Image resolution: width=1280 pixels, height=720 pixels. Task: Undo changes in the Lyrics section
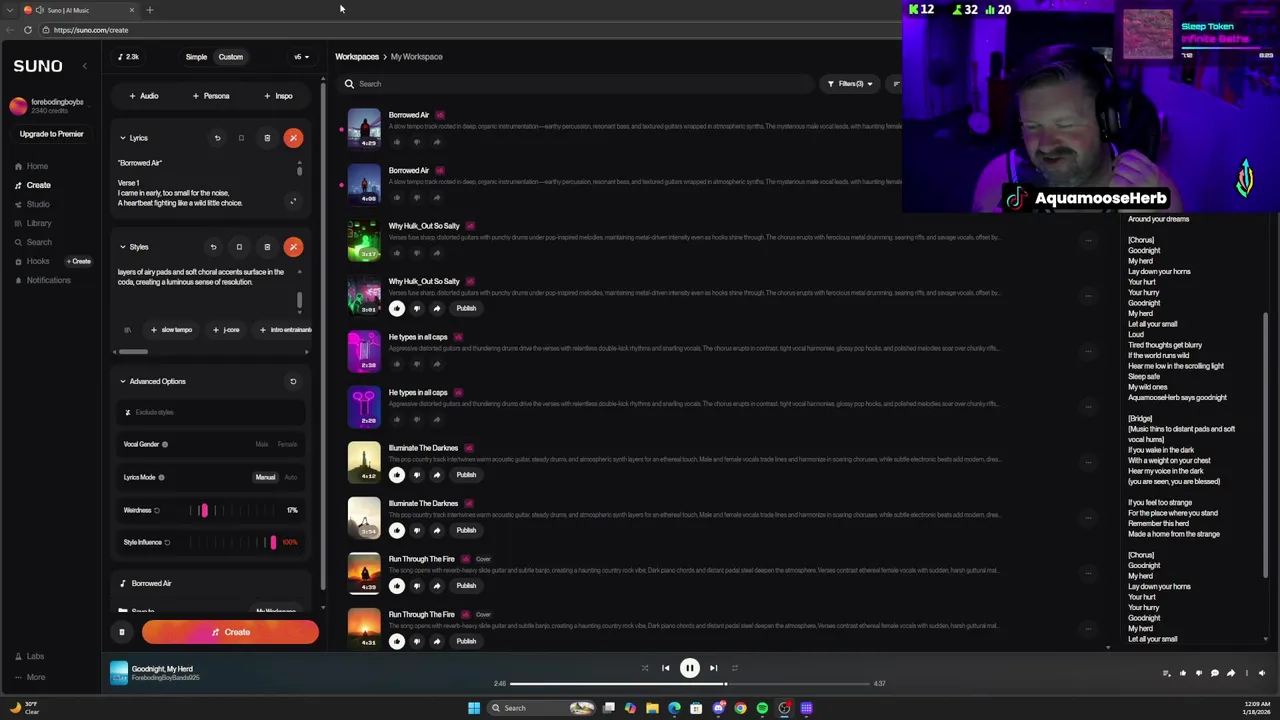217,138
